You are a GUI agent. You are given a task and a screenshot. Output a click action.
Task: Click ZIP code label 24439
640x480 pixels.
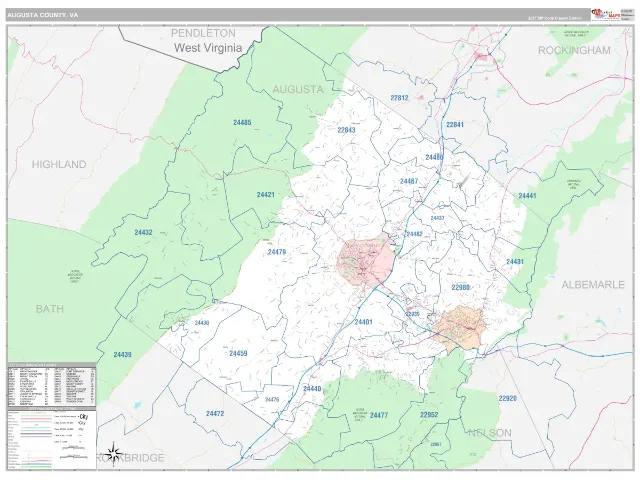click(122, 355)
